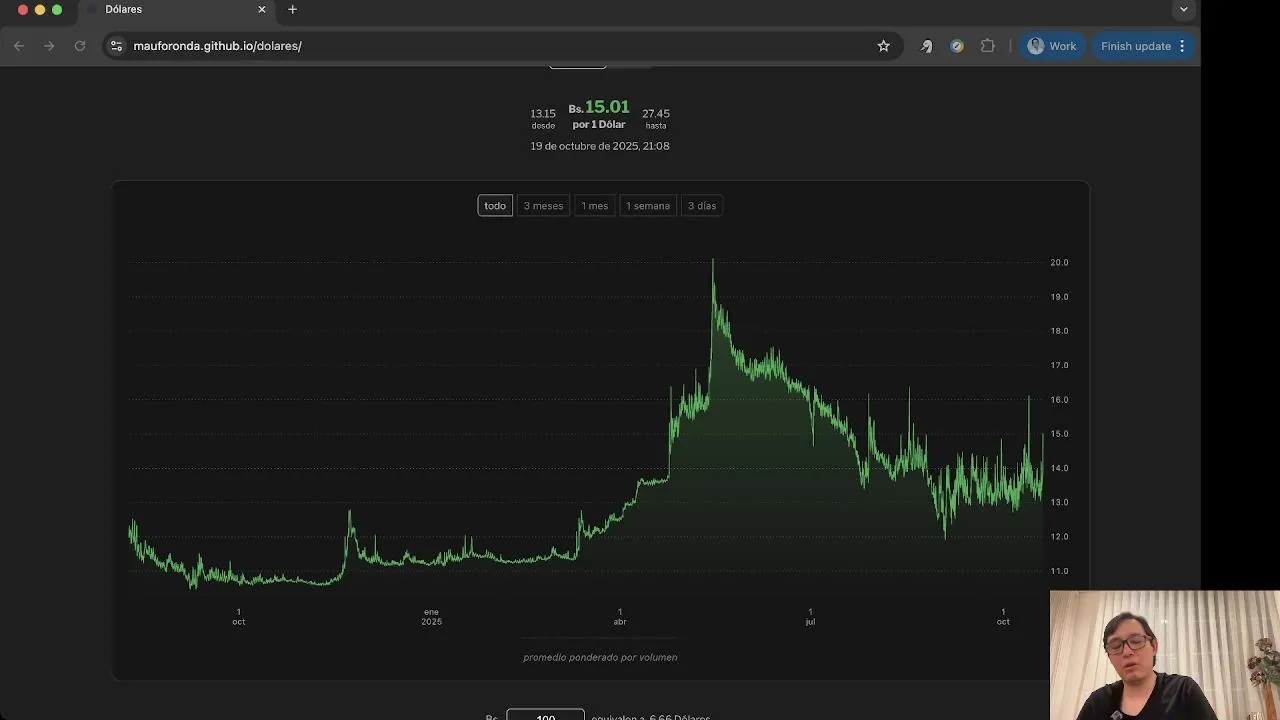Click the Bs. 15.01 price value

[x=599, y=107]
